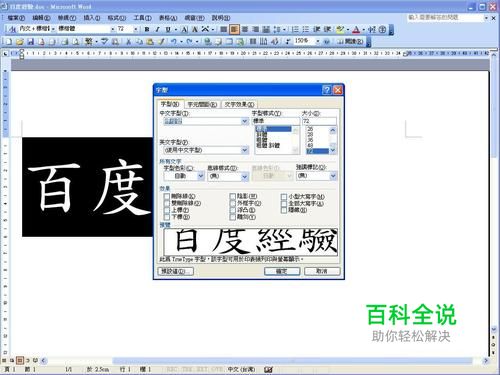Open the 檔案 File menu

click(x=16, y=18)
